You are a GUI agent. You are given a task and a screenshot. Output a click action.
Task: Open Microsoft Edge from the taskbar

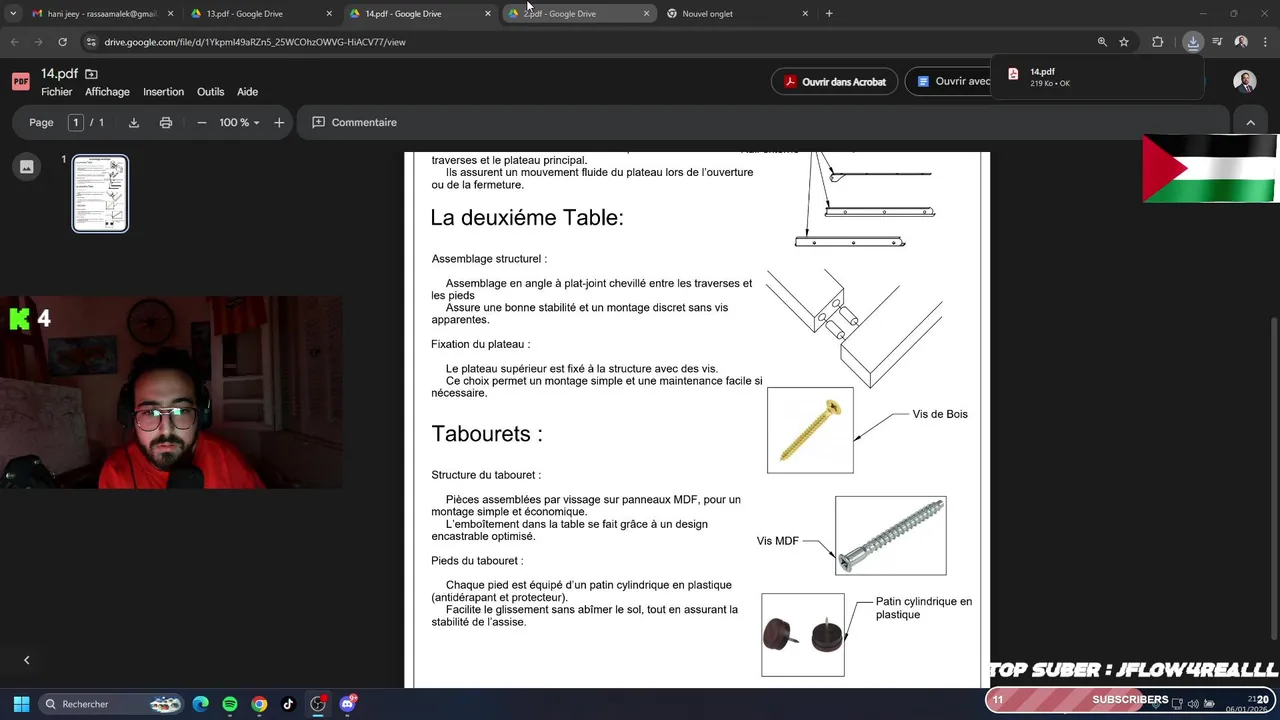tap(201, 704)
